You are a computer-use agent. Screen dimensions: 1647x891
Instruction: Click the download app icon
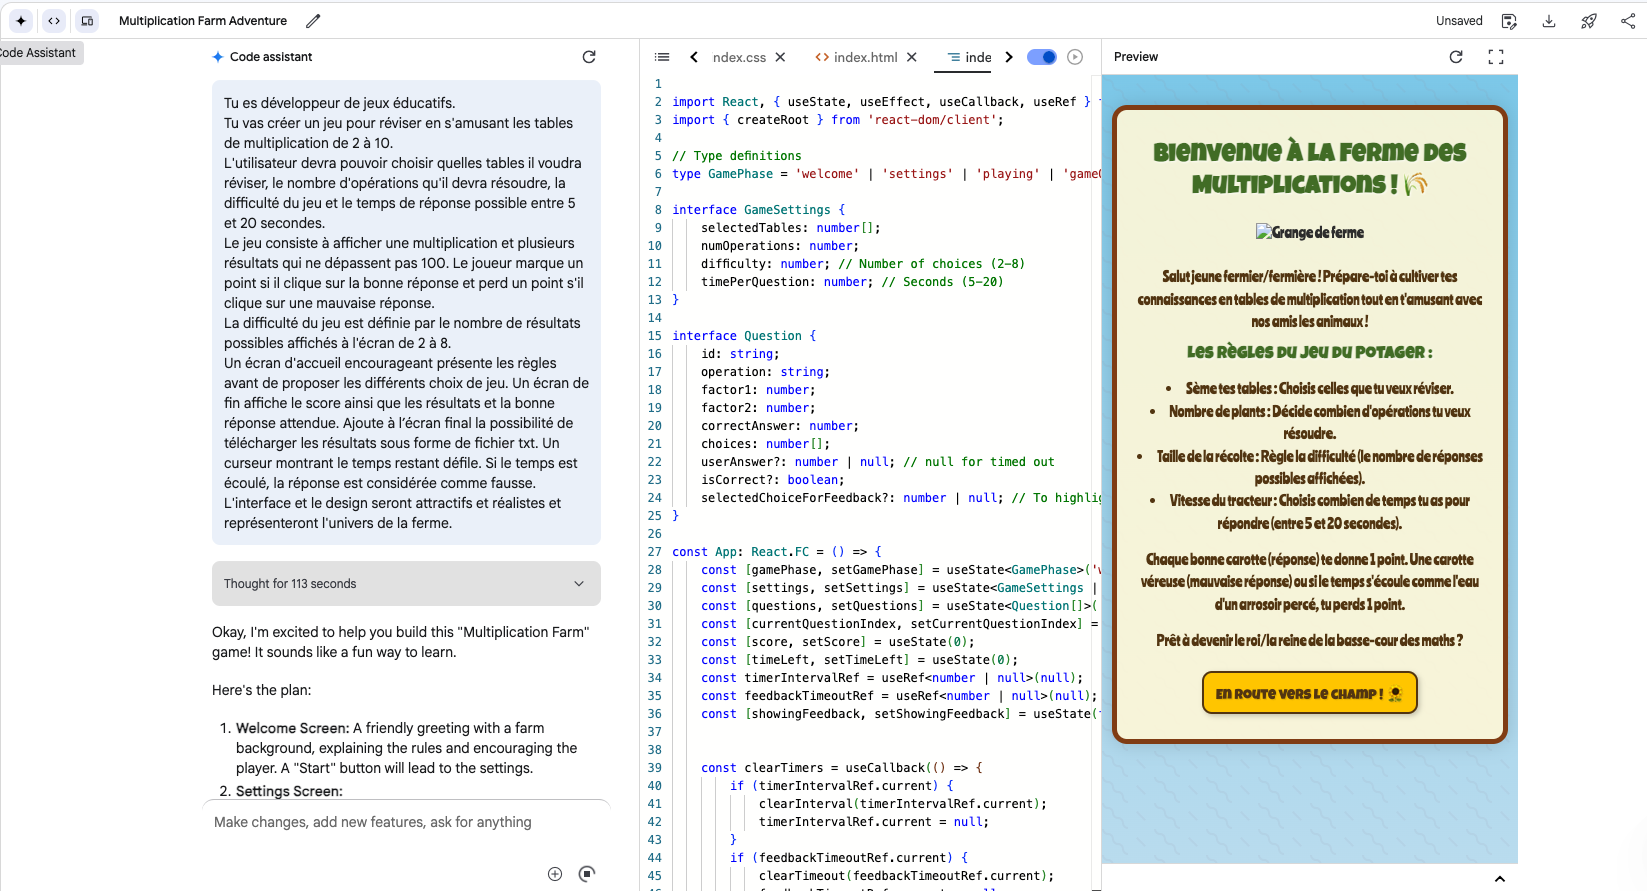click(x=1549, y=21)
